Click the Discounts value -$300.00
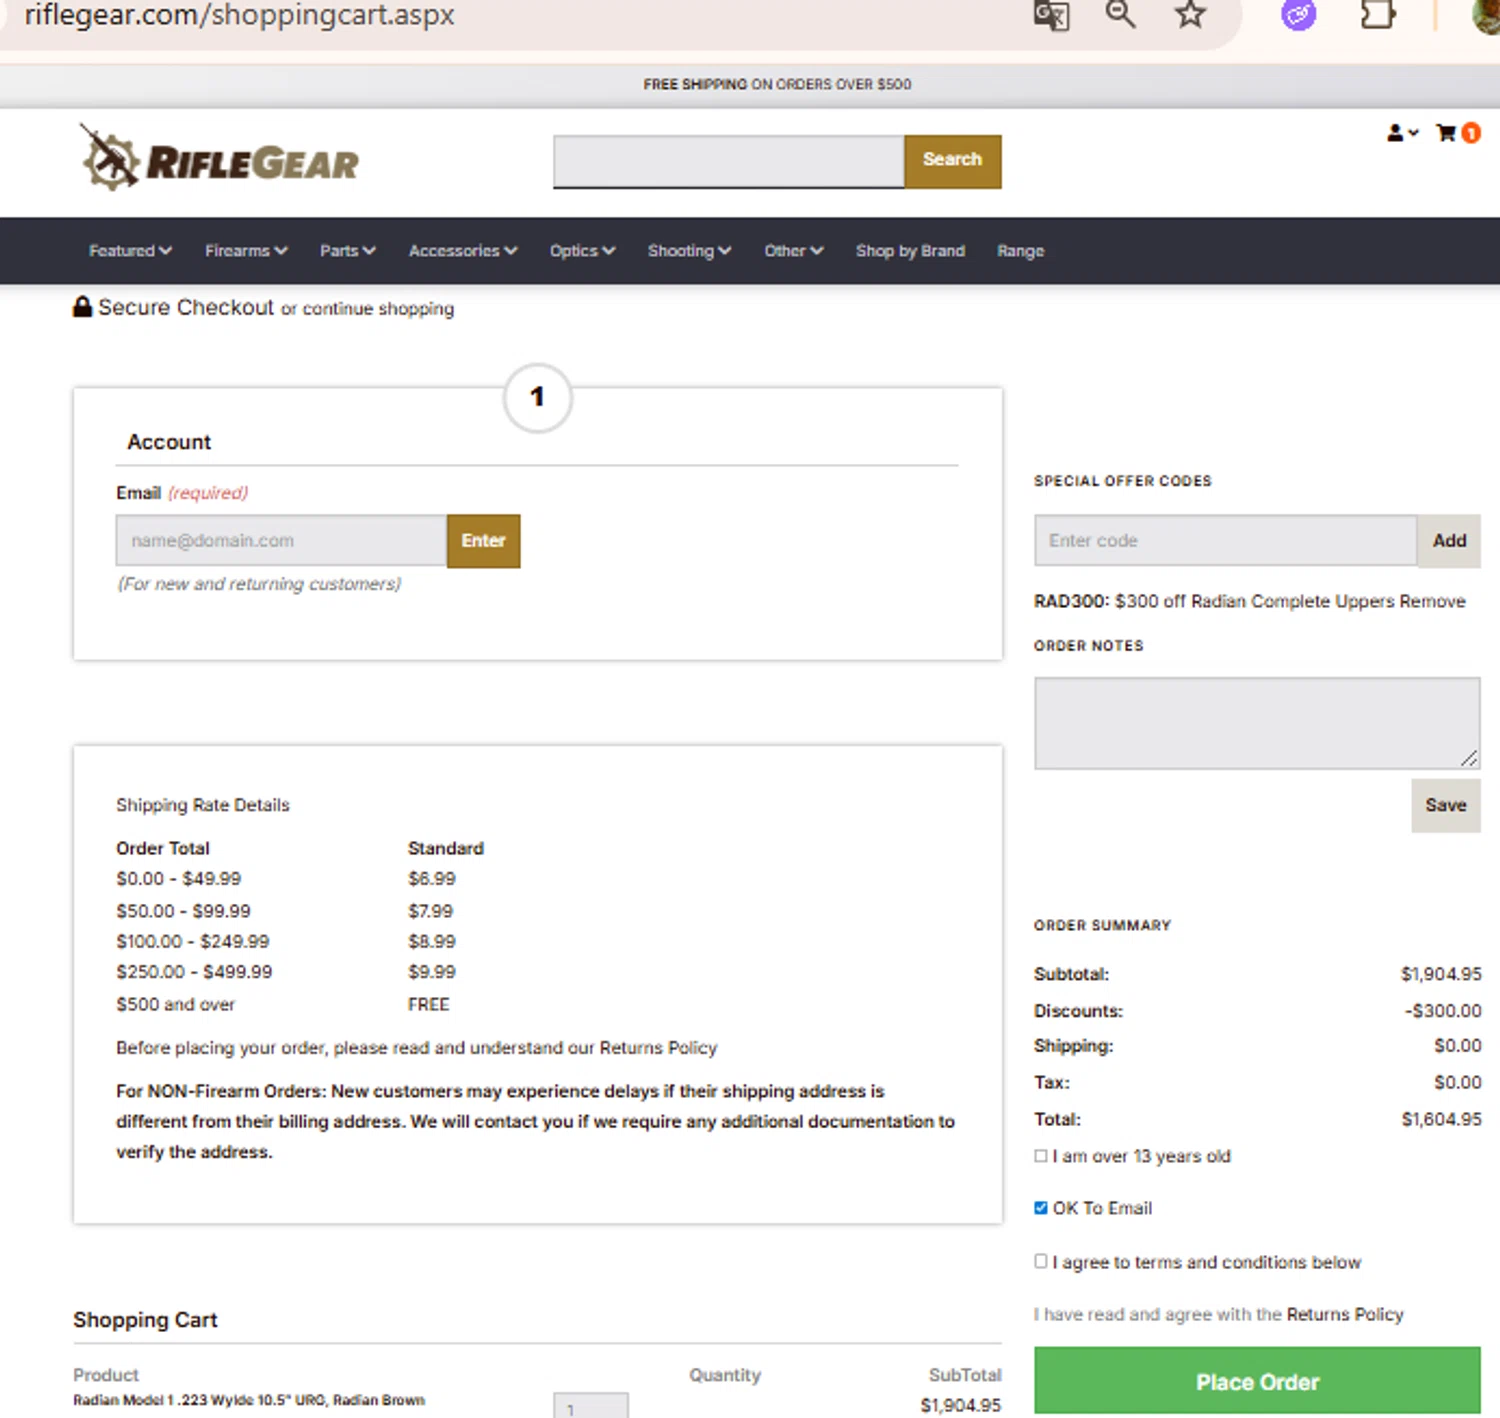This screenshot has height=1418, width=1500. (1442, 1011)
